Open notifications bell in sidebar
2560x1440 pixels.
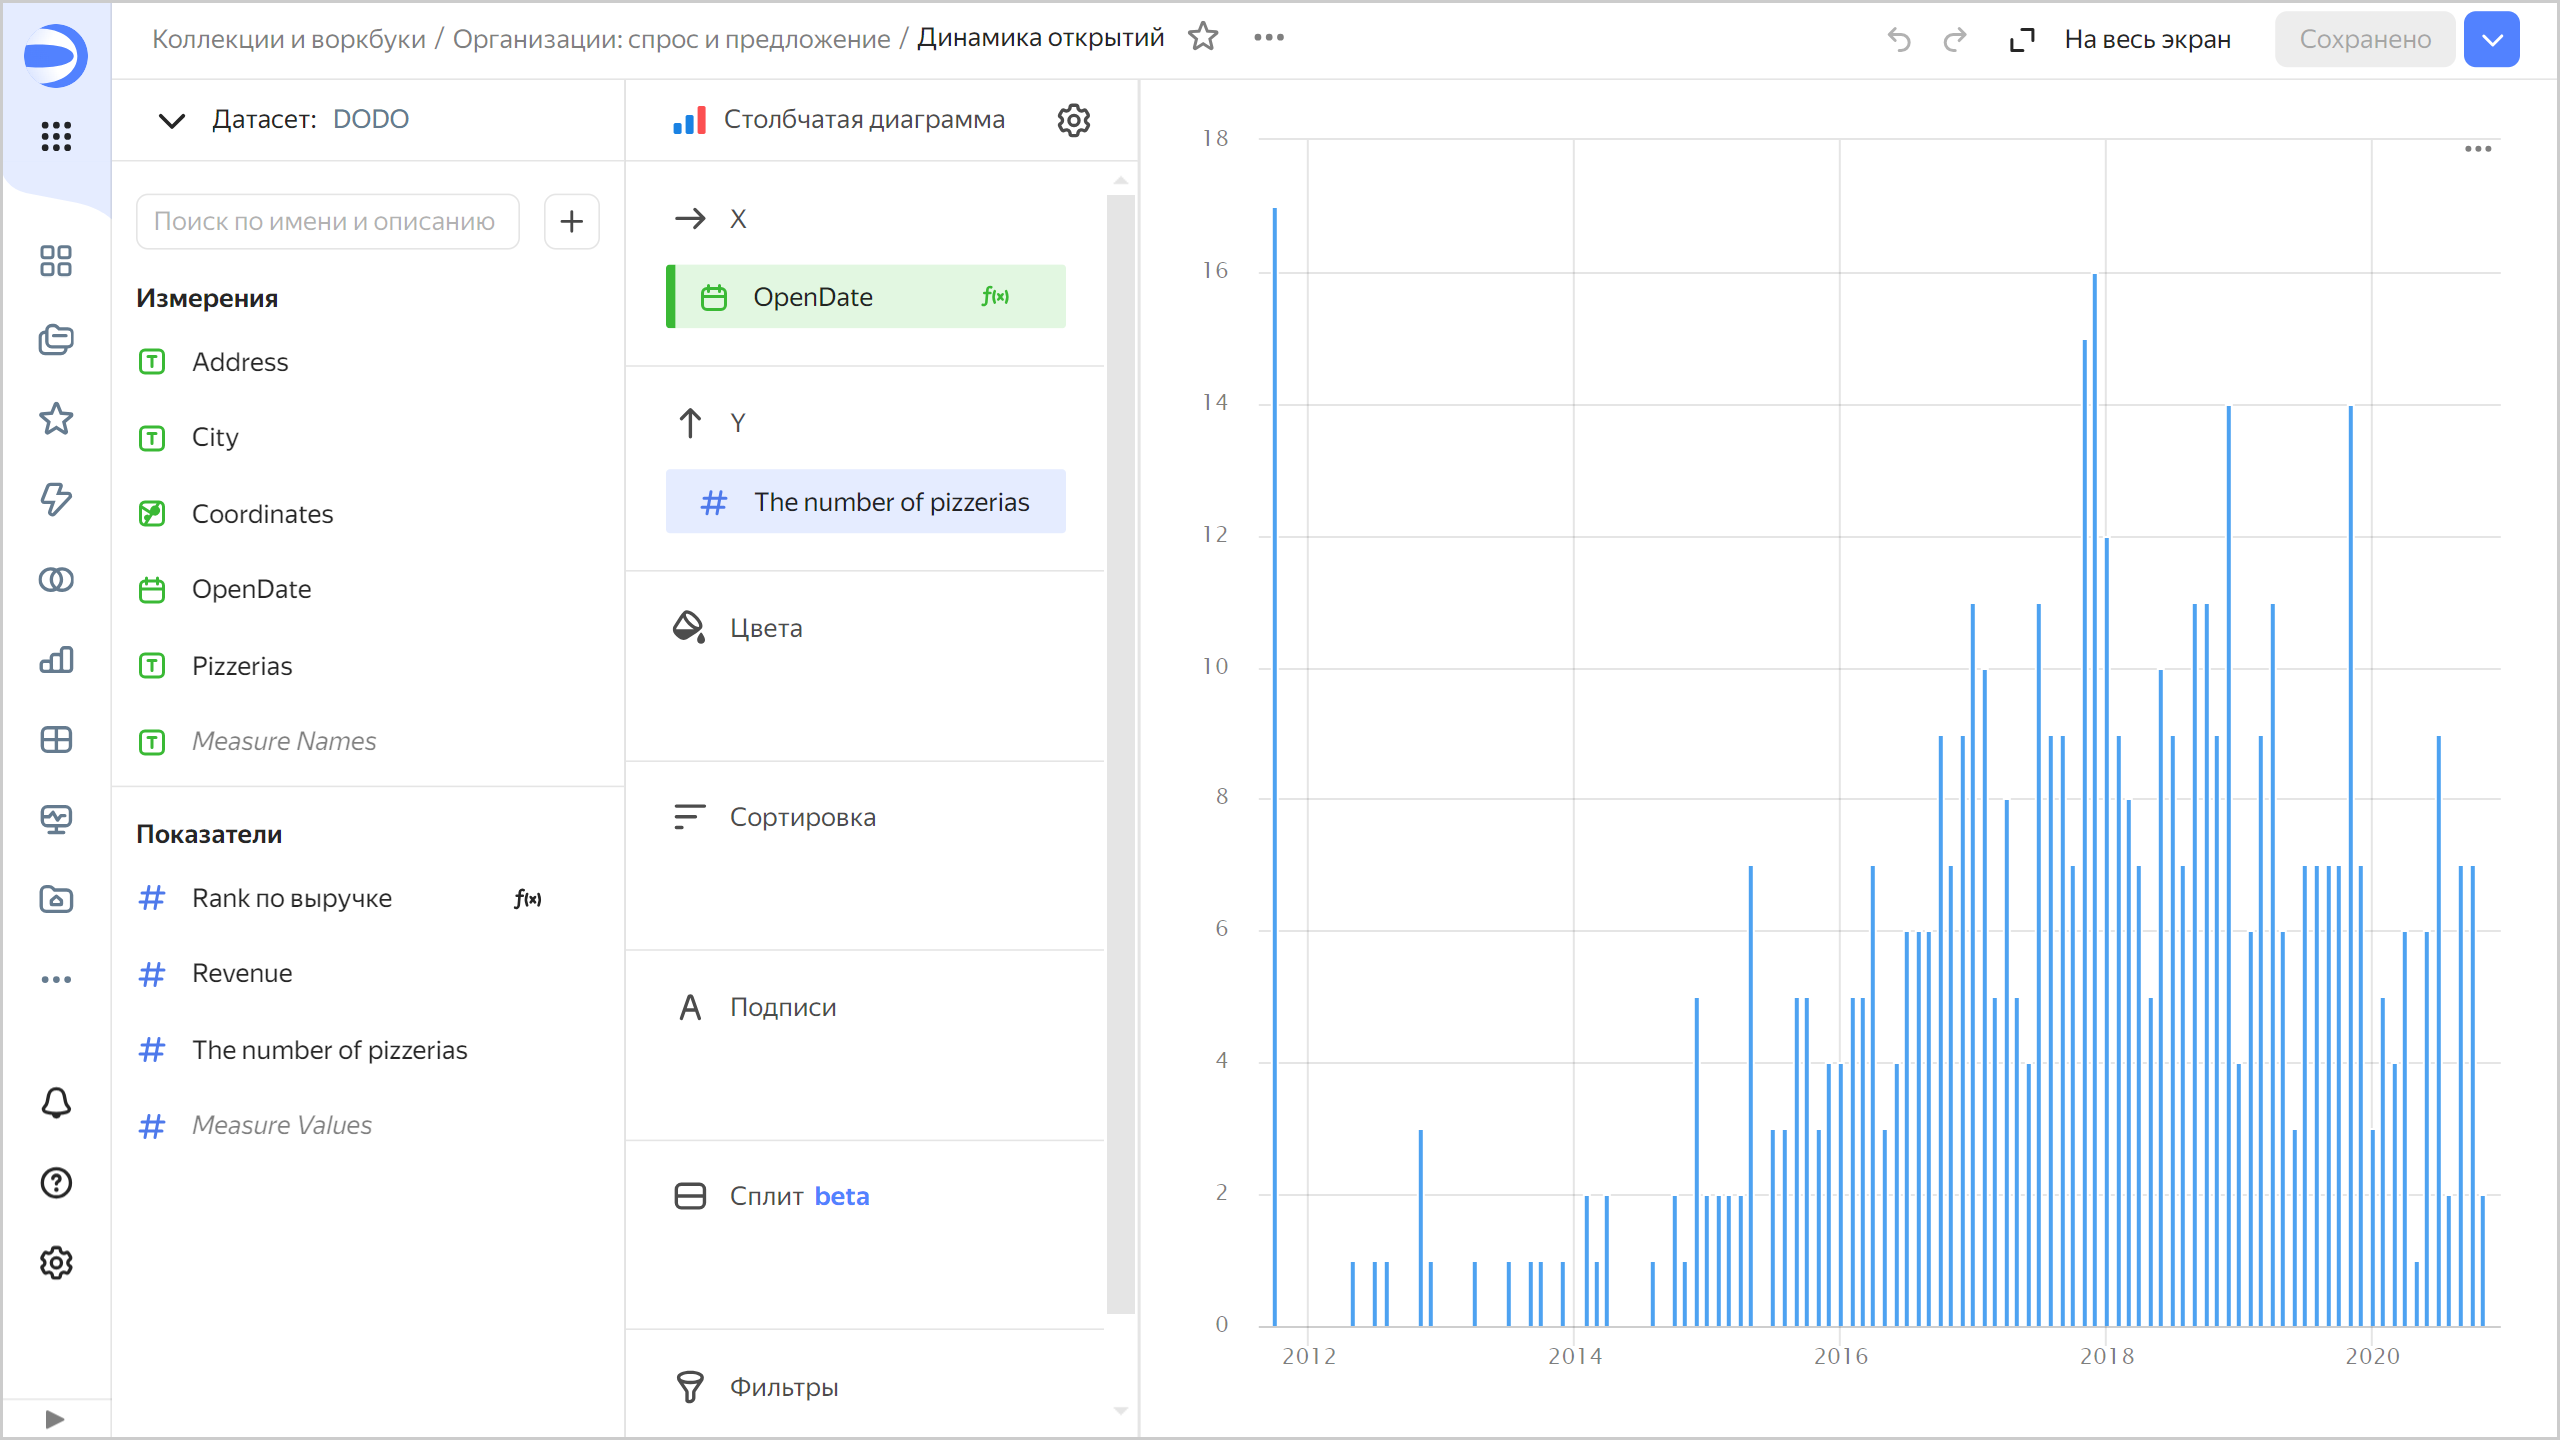click(x=56, y=1103)
